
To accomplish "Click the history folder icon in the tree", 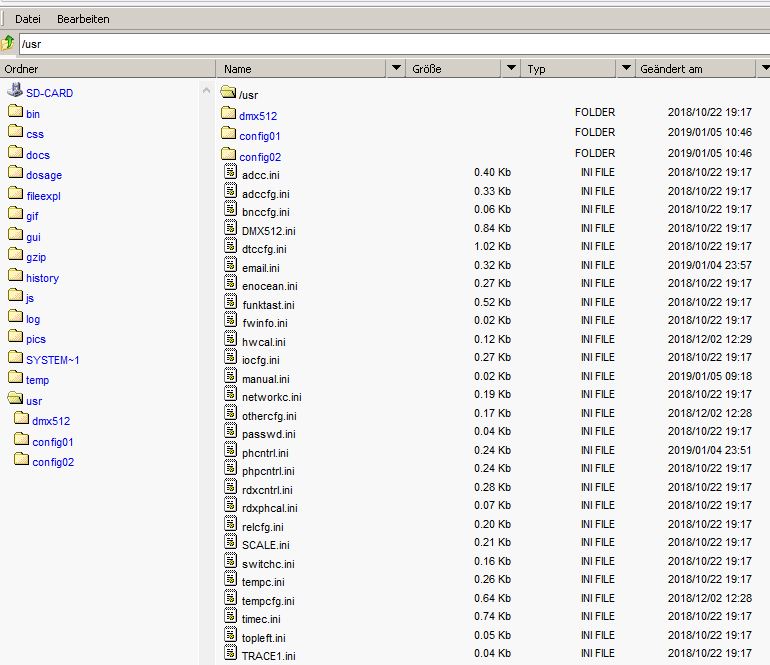I will click(x=16, y=275).
